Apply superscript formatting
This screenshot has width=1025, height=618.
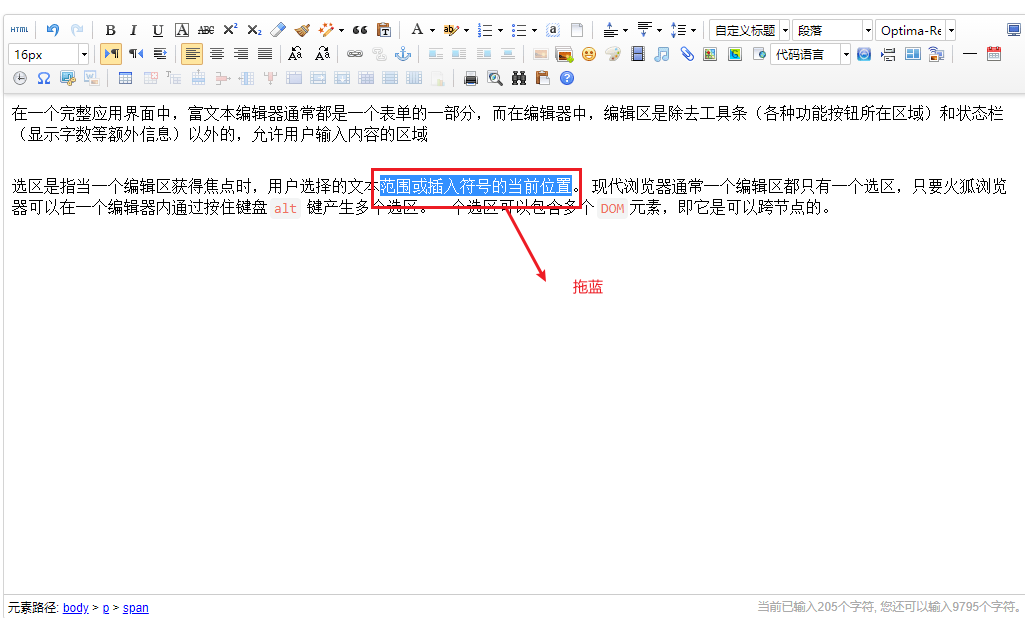(x=230, y=30)
